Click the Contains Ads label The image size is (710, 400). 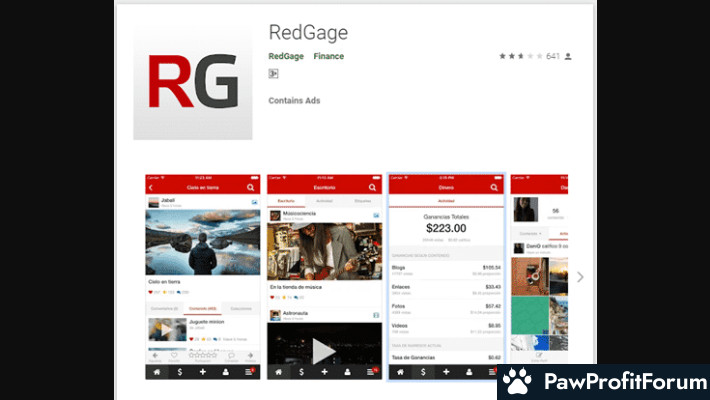pos(294,101)
